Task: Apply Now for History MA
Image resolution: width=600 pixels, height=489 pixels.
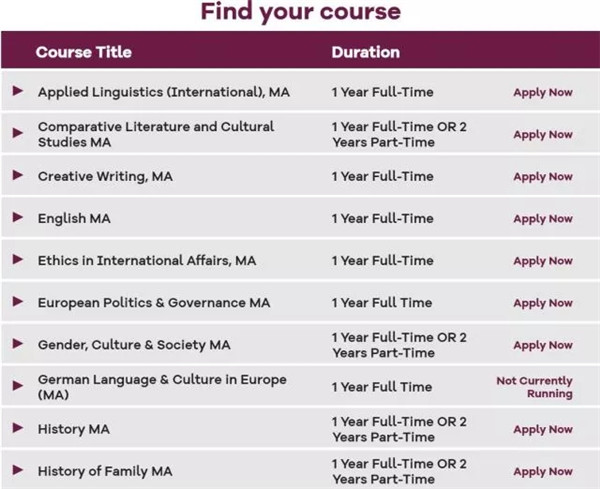Action: (x=543, y=429)
